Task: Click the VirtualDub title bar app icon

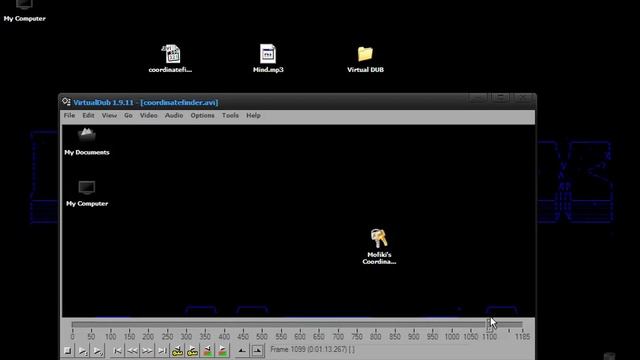Action: pos(66,102)
